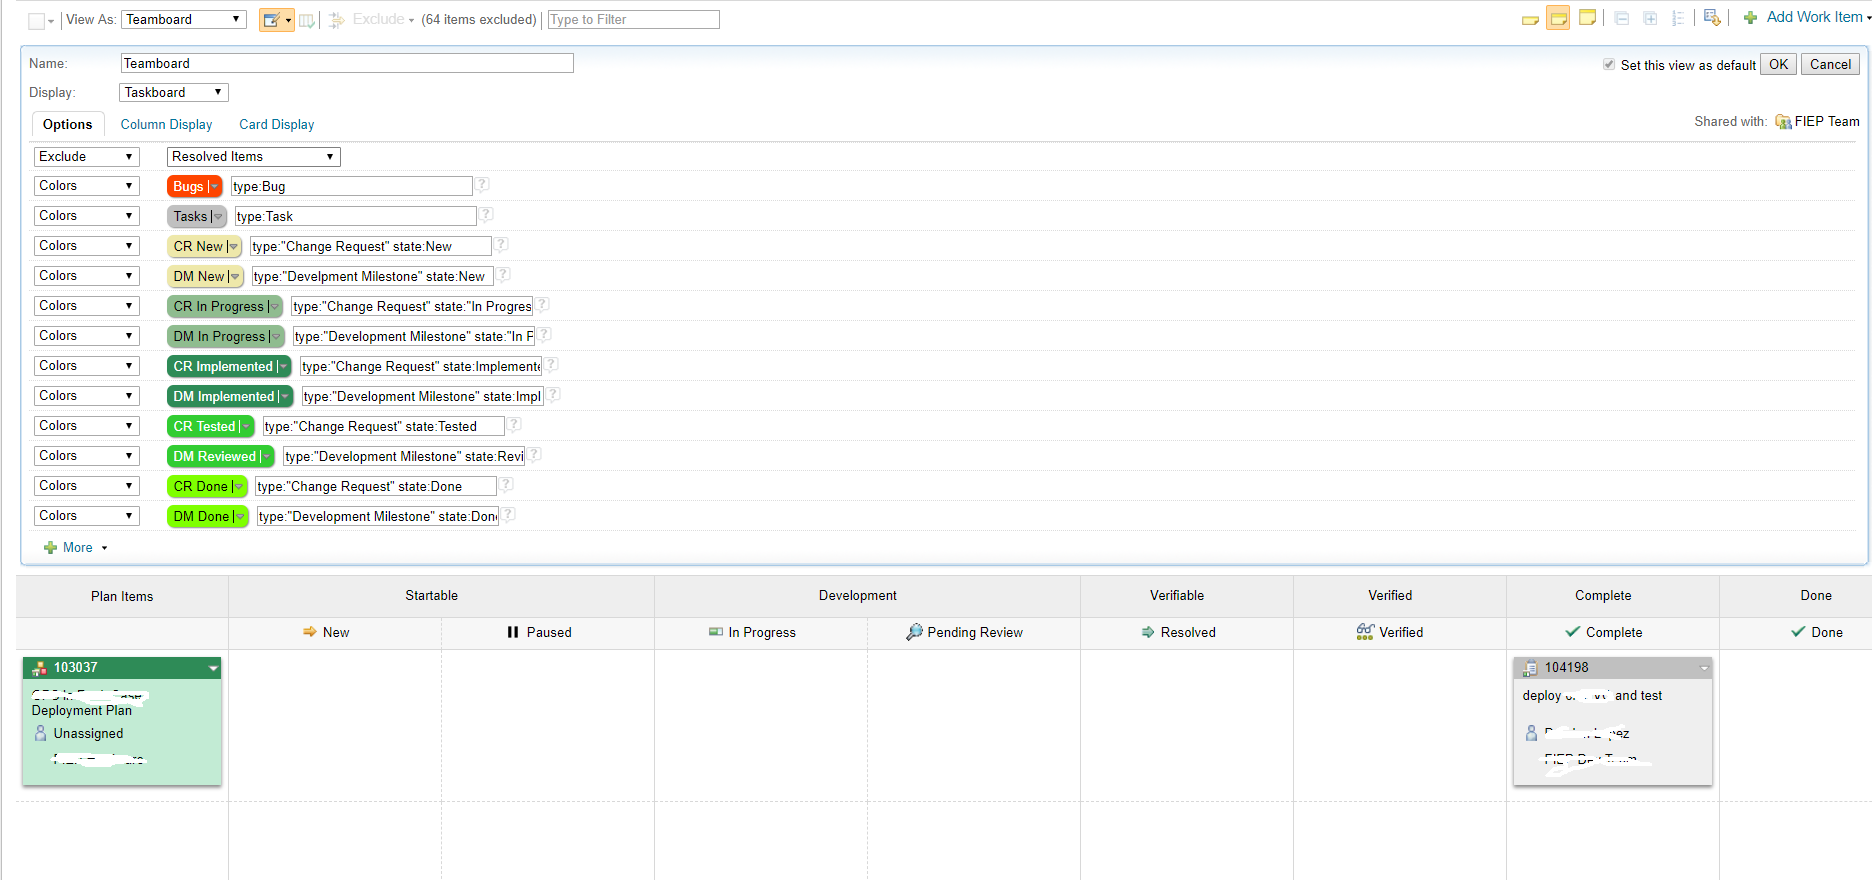
Task: Open the Display Taskboard dropdown
Action: (x=174, y=93)
